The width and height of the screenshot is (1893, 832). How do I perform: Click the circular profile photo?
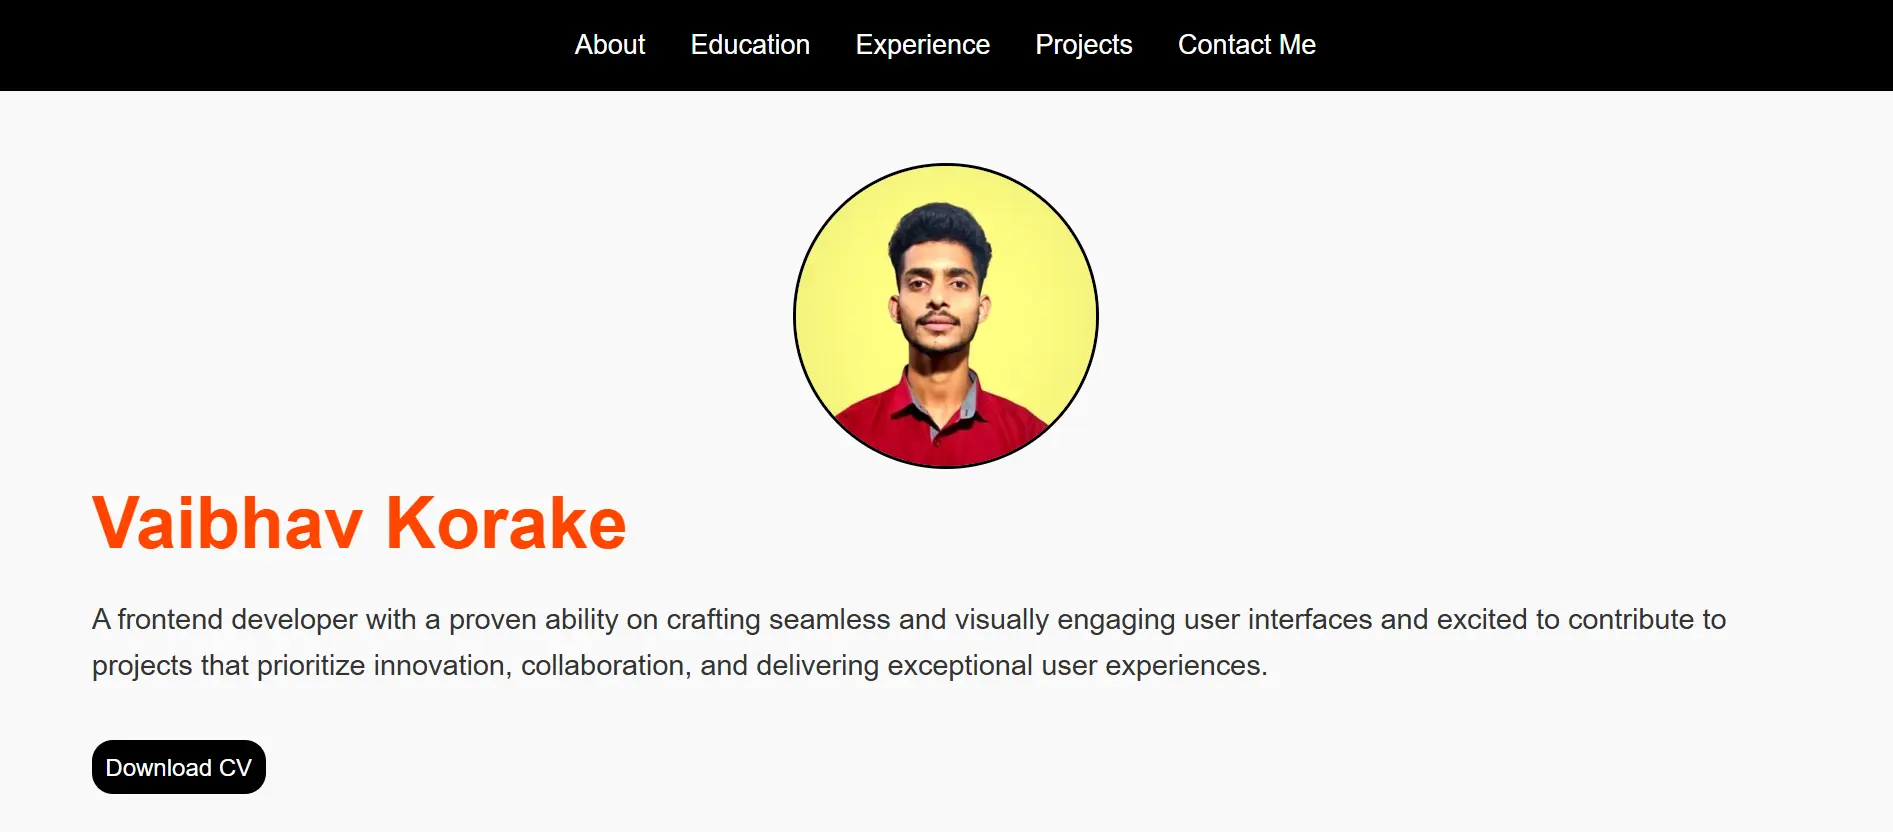click(945, 315)
